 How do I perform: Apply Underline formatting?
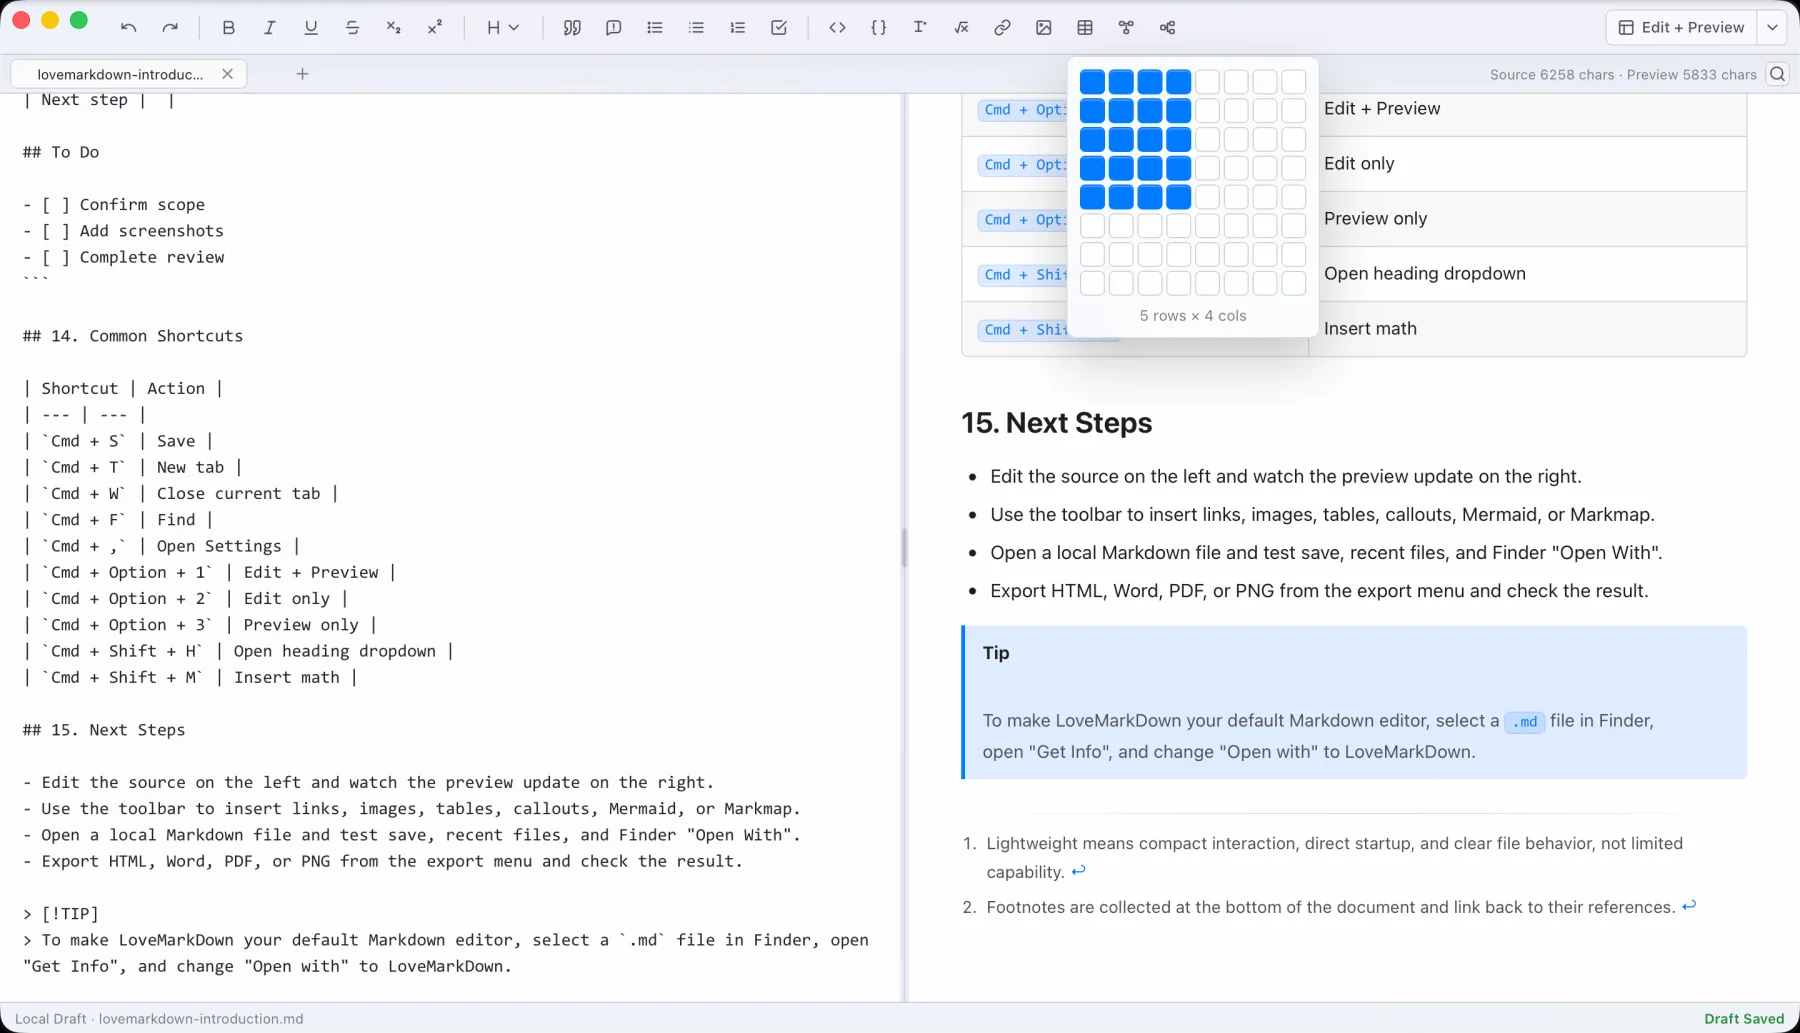(x=311, y=28)
